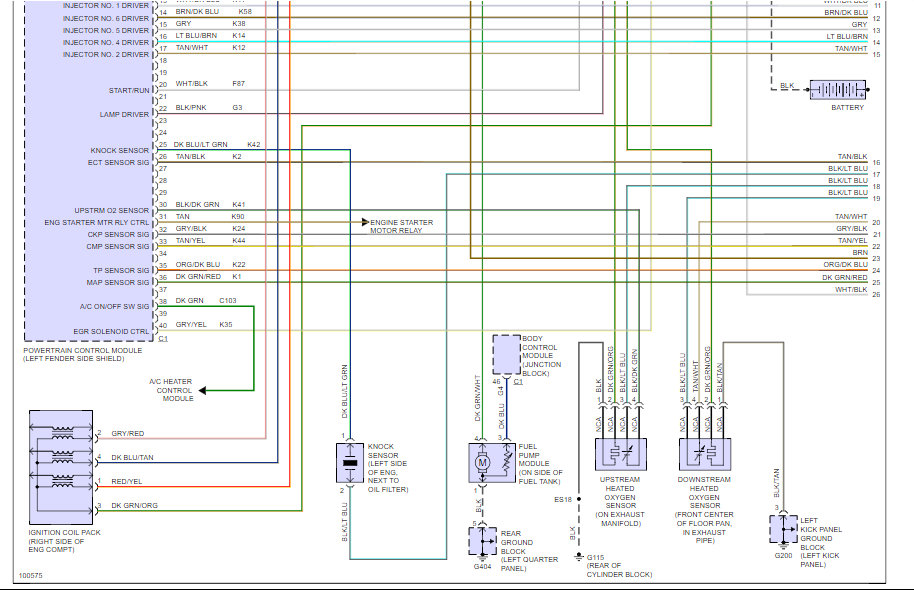Click the 'DK BLU/LT GRN K42' wire label
Viewport: 914px width, 591px height.
(x=217, y=145)
